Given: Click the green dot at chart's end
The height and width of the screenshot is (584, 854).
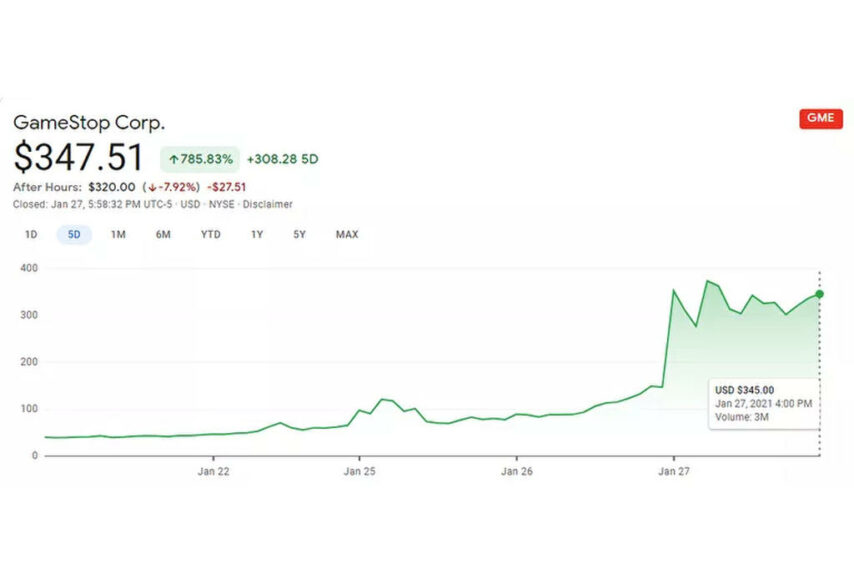Looking at the screenshot, I should pyautogui.click(x=820, y=294).
